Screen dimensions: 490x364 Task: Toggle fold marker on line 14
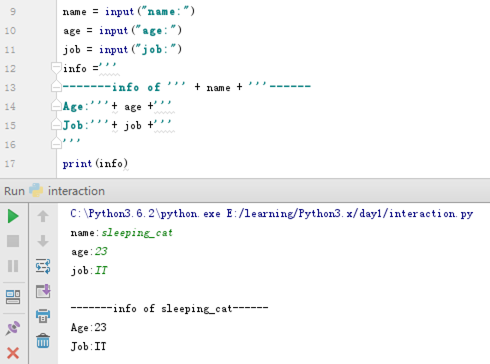click(x=56, y=106)
